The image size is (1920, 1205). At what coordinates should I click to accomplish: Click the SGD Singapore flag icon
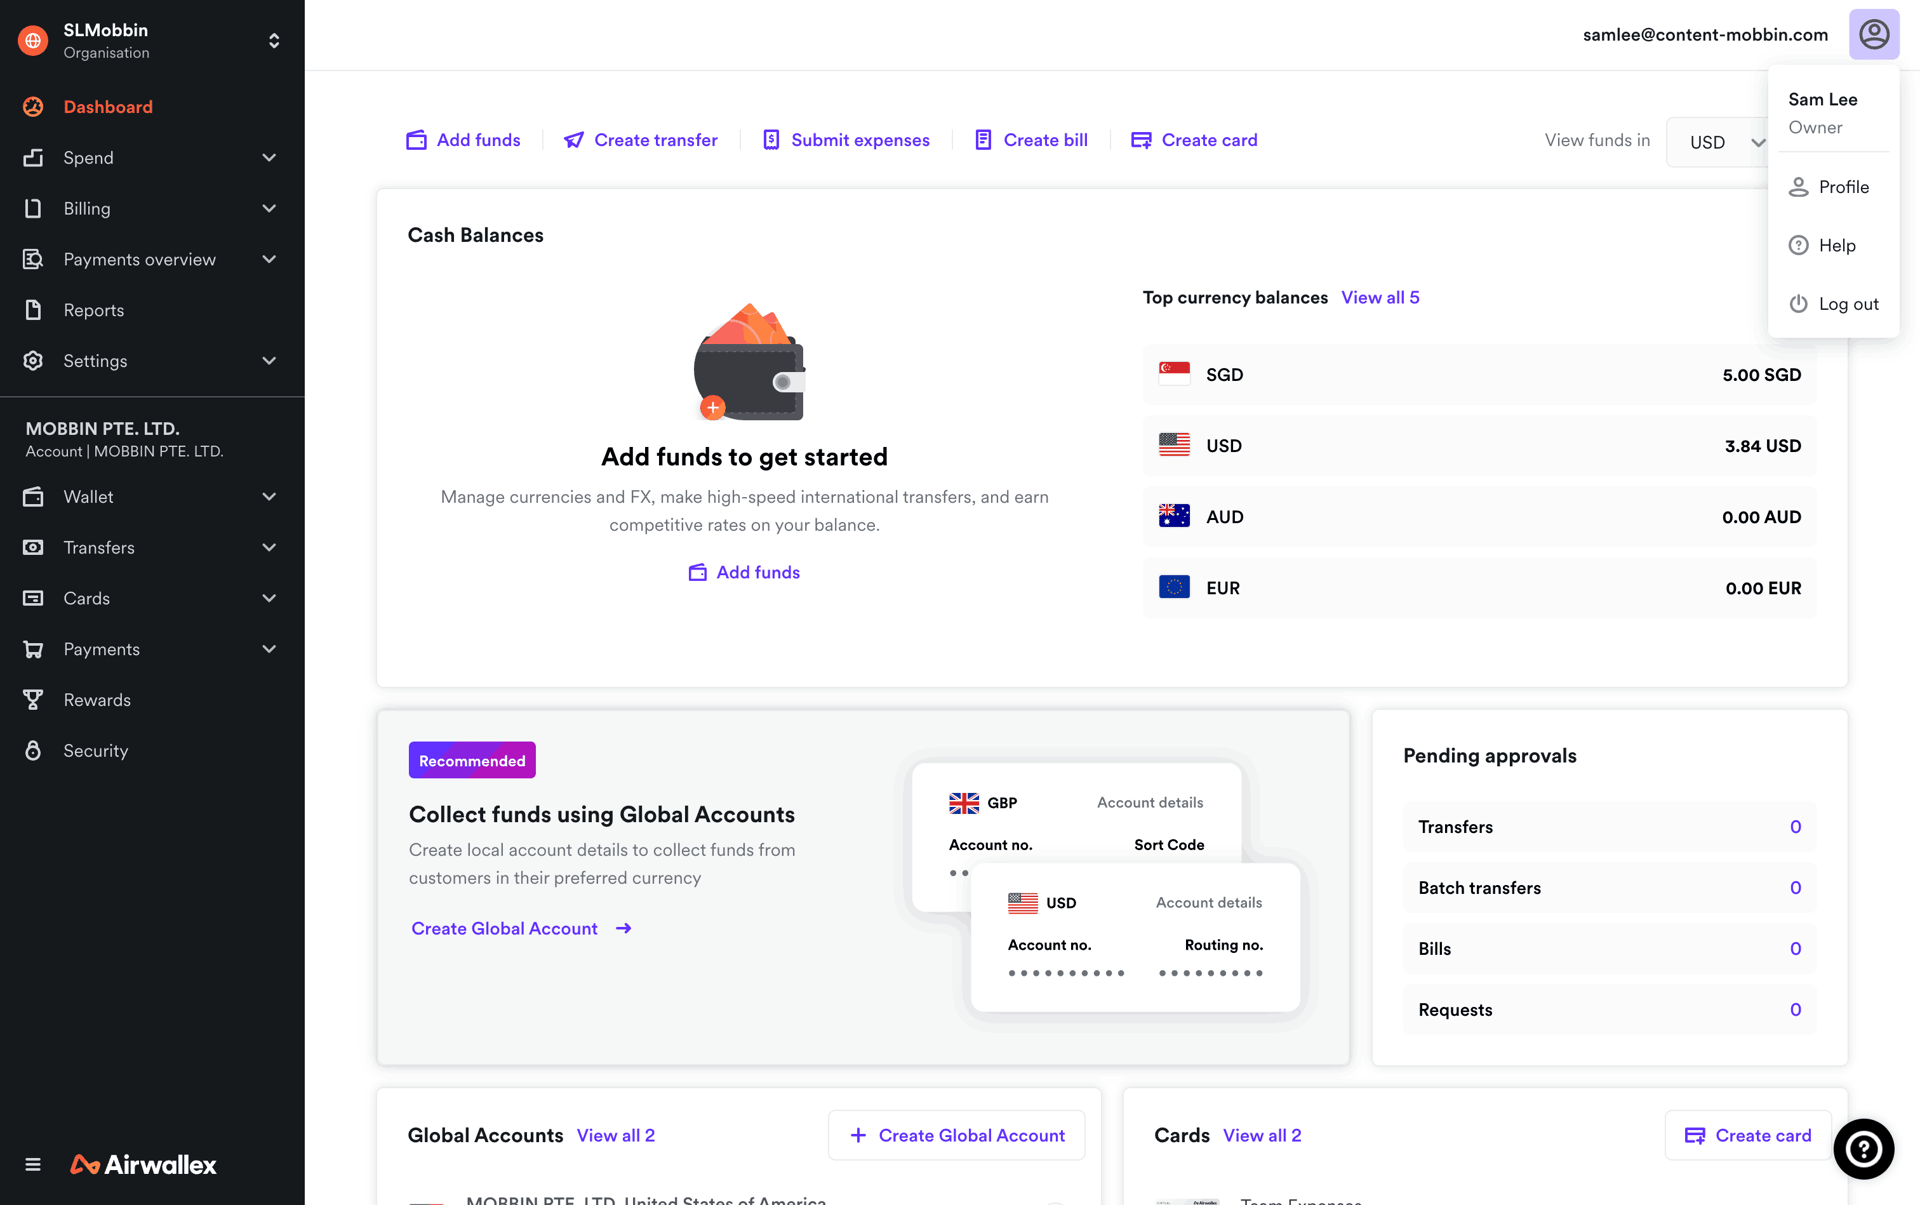tap(1174, 374)
